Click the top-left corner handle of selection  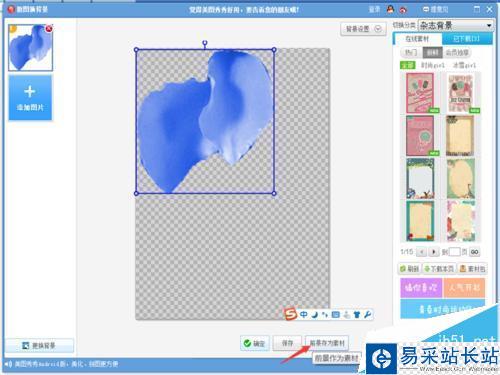coord(136,50)
